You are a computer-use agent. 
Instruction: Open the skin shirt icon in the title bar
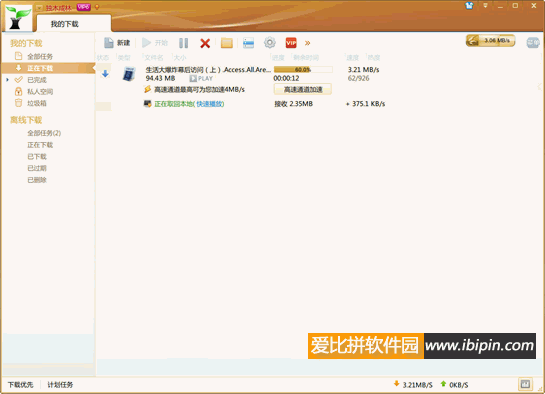click(469, 6)
